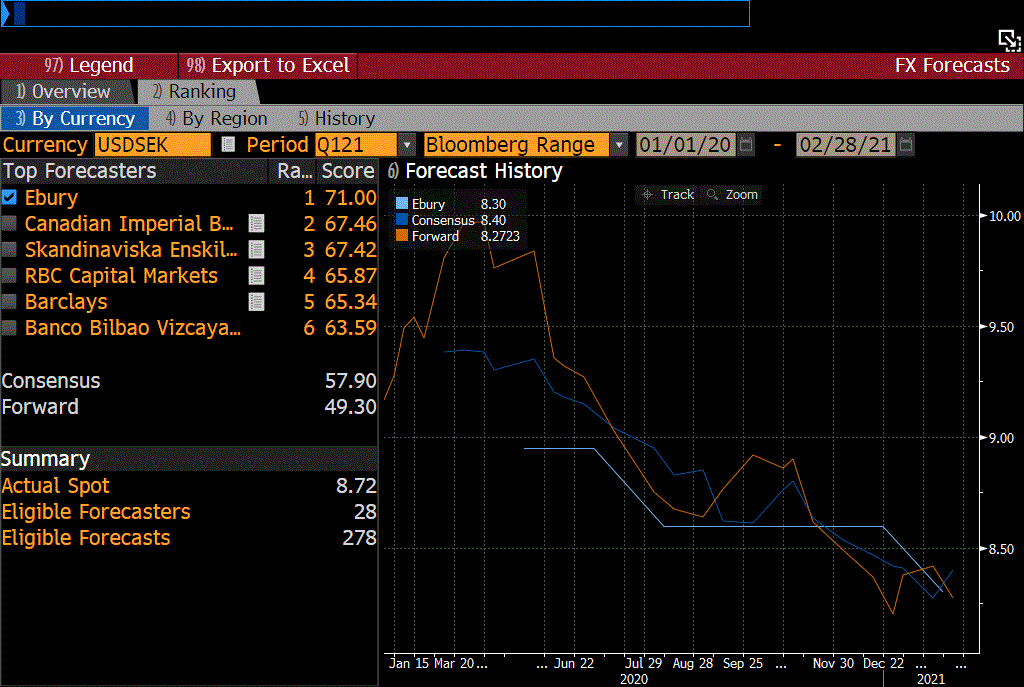Check the RBC Capital Markets checkbox
The image size is (1024, 687).
pos(9,276)
